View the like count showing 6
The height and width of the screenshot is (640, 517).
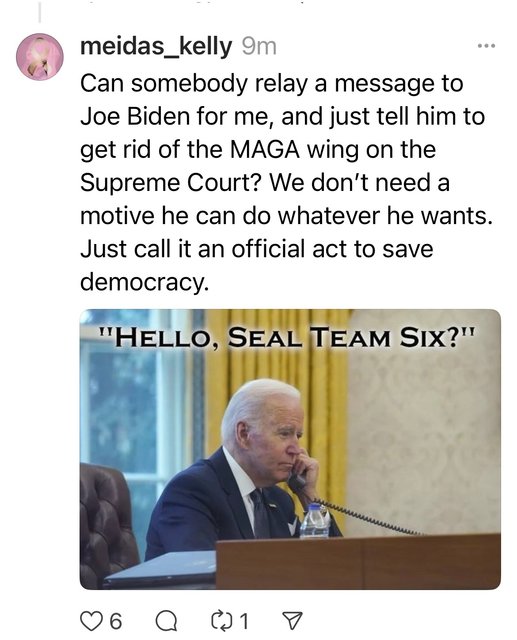coord(116,622)
